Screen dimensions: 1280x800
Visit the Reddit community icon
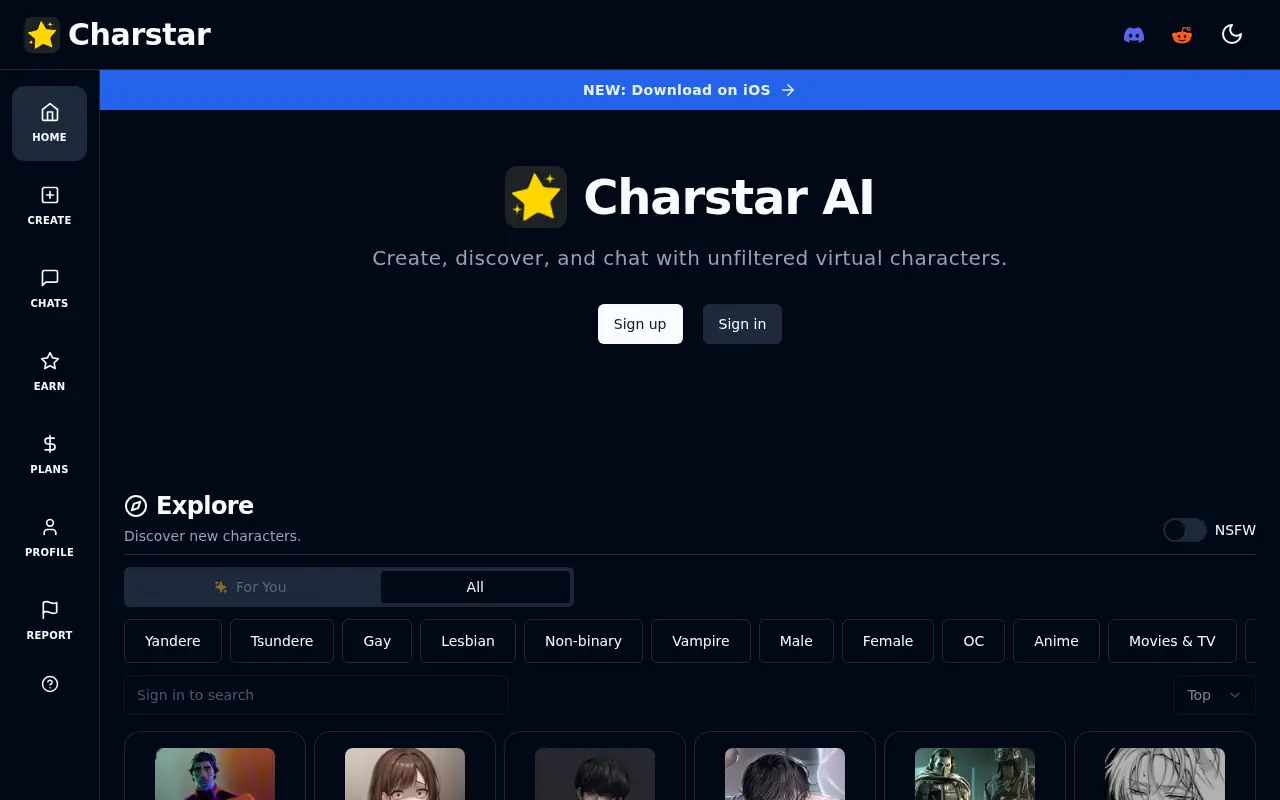(1182, 34)
